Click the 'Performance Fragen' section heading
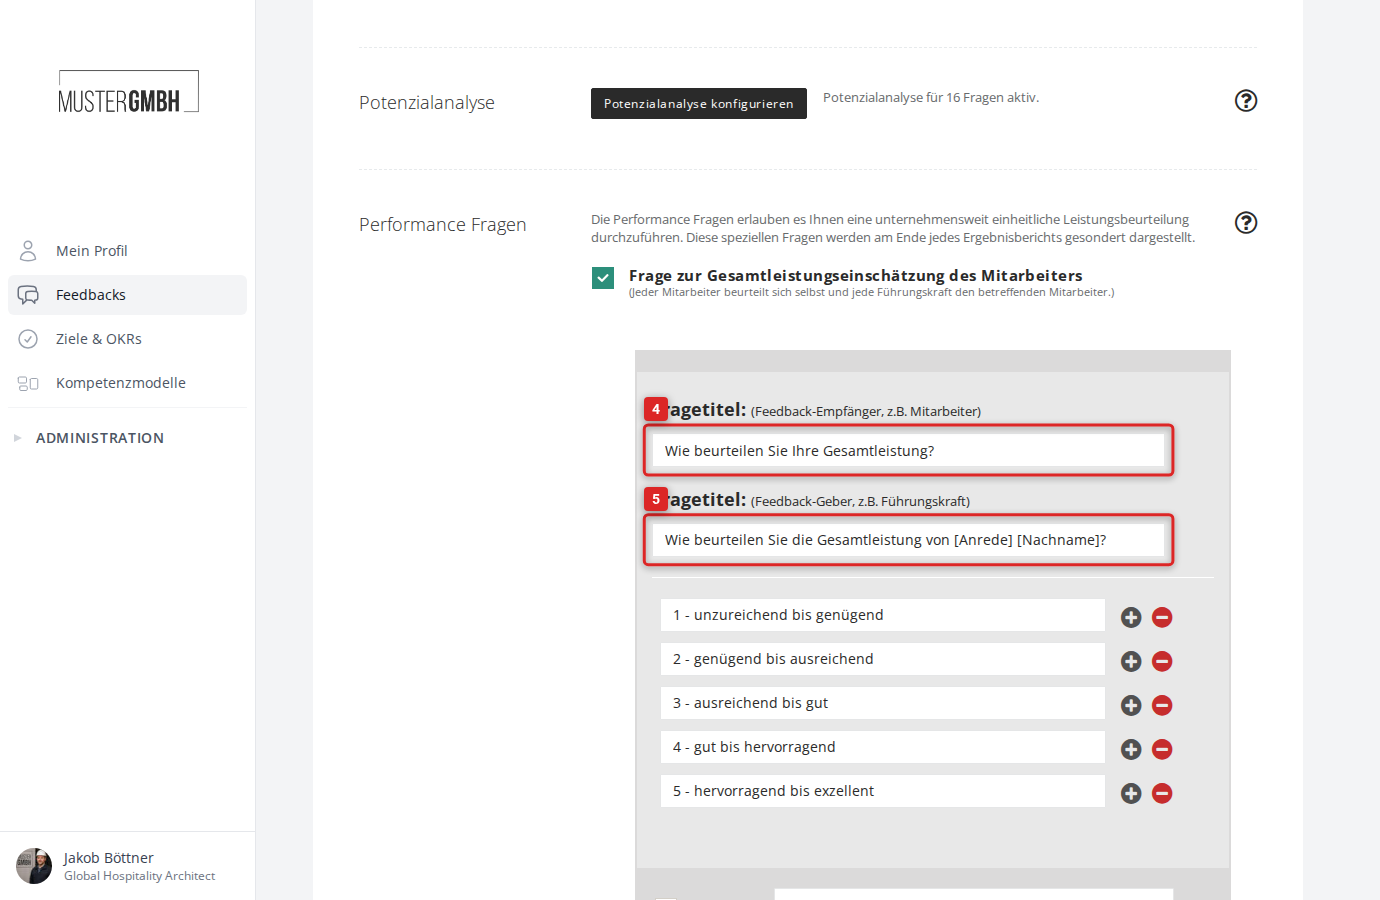1380x900 pixels. [443, 225]
